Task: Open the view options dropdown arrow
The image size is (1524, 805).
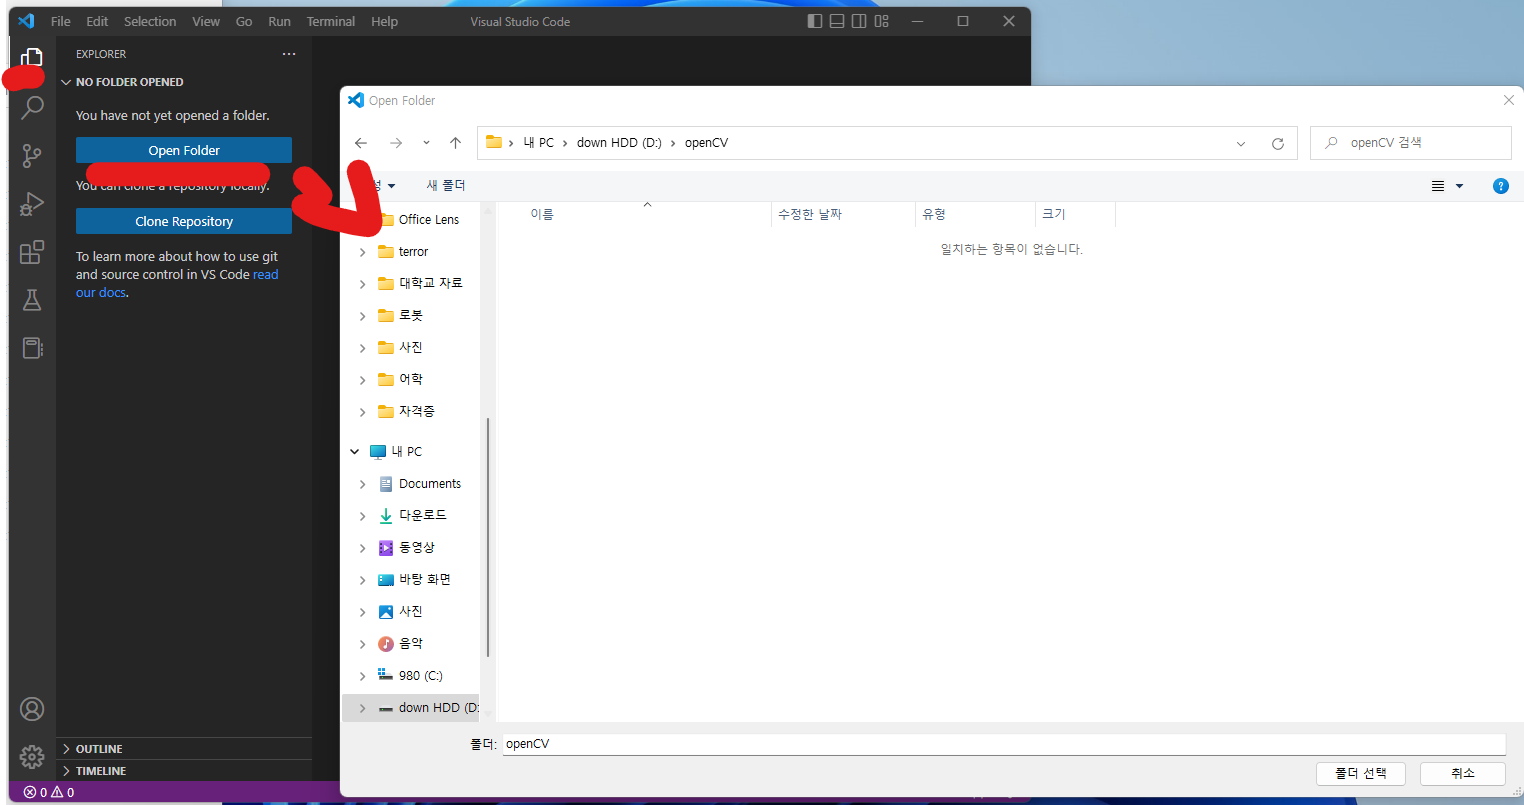Action: tap(1459, 186)
